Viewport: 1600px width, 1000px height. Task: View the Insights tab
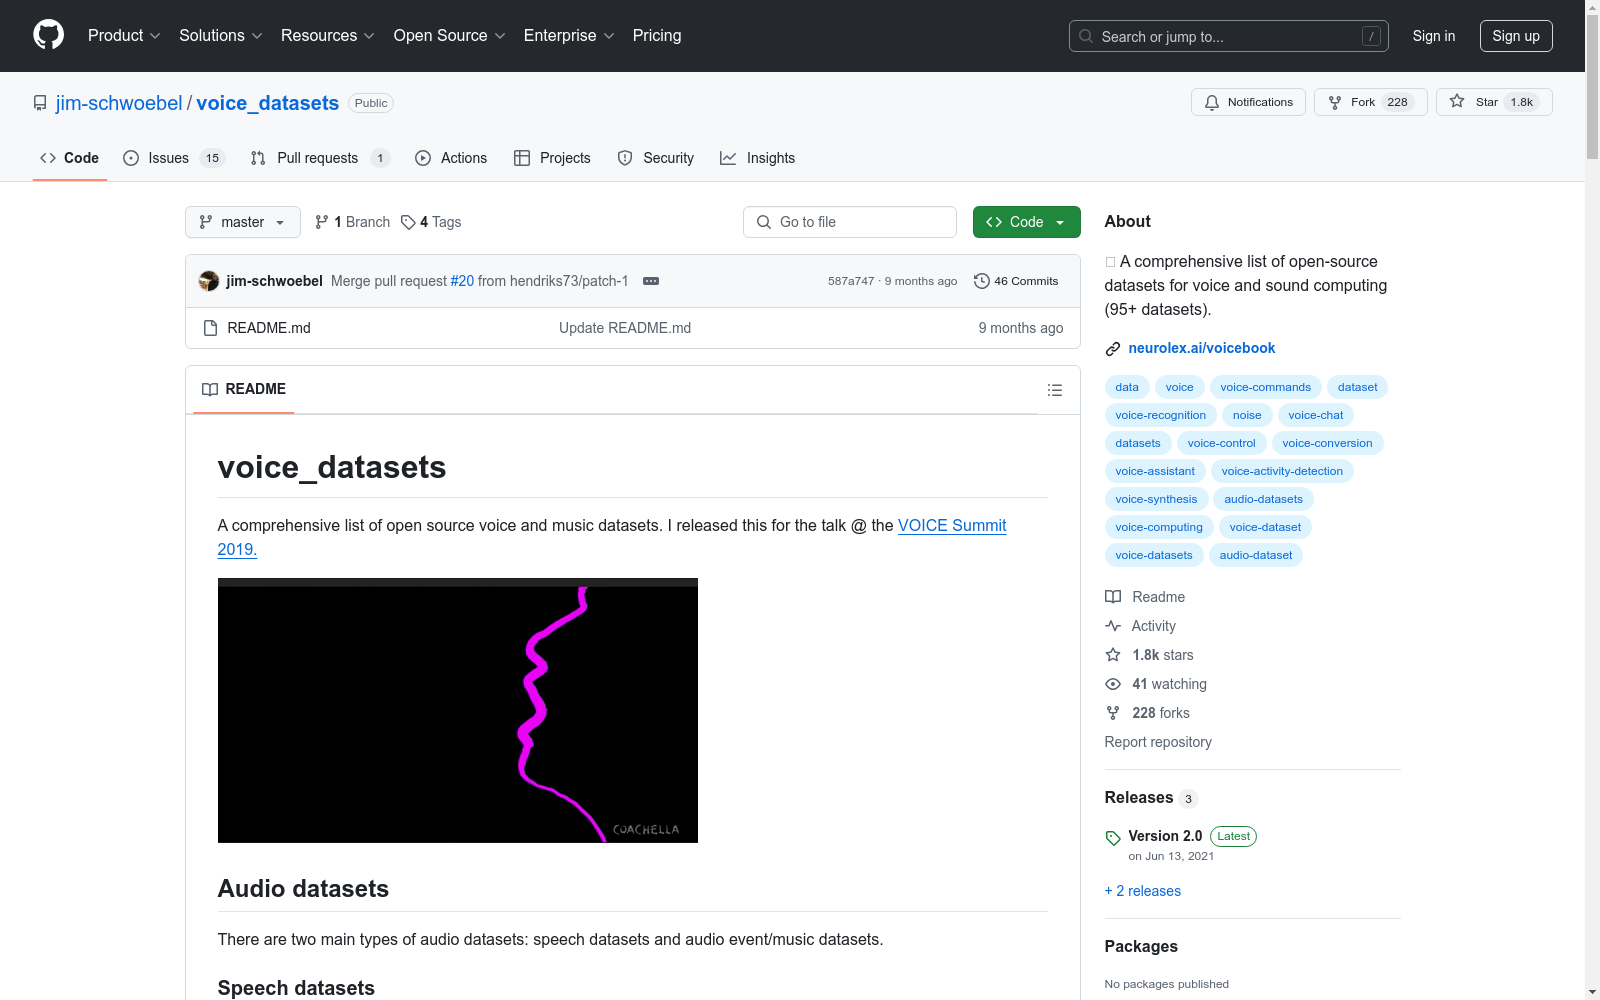[x=758, y=158]
